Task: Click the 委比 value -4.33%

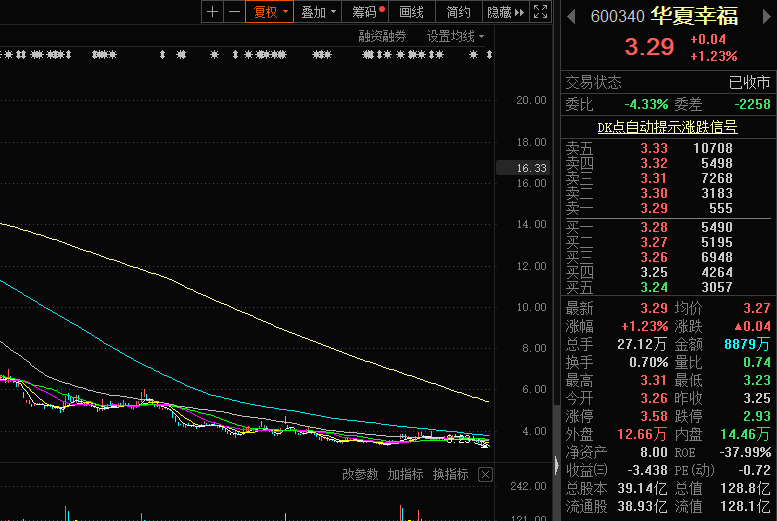Action: [646, 105]
